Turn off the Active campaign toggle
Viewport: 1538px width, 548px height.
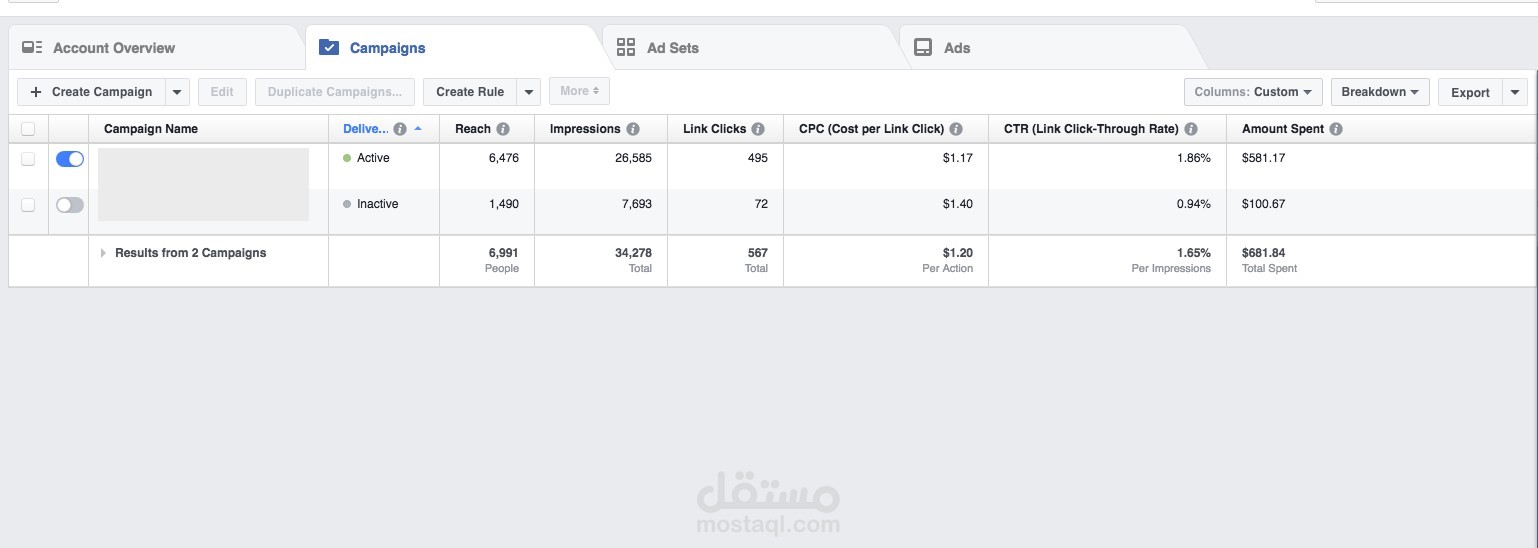click(70, 159)
